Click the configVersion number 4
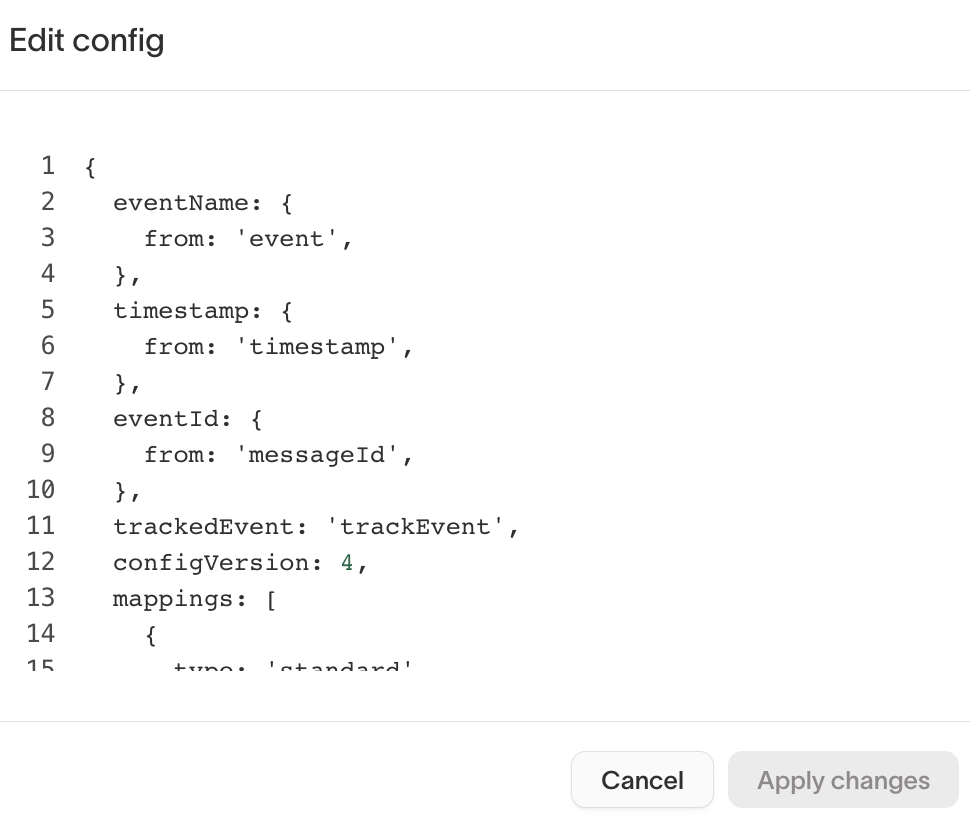 [344, 562]
